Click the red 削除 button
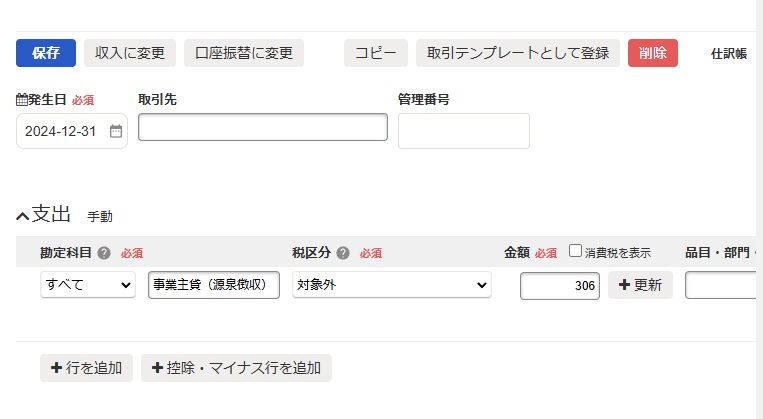 coord(653,53)
